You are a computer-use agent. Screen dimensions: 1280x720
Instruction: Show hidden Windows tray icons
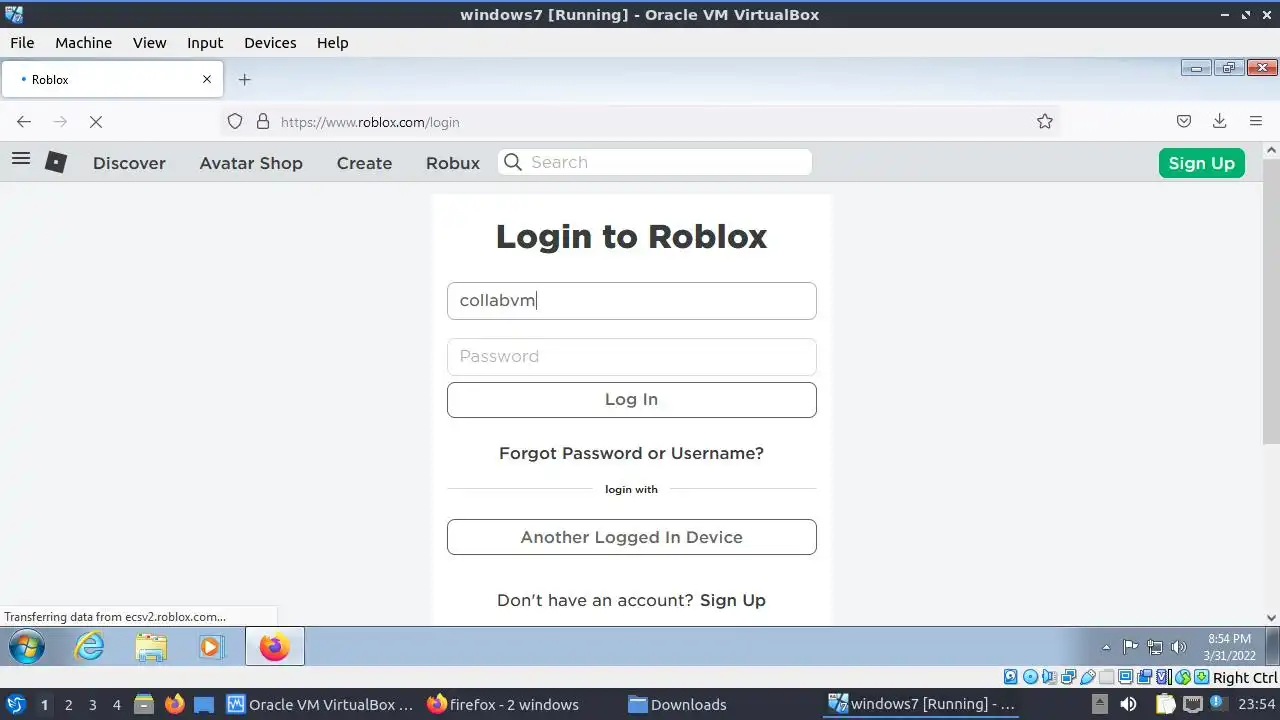click(x=1106, y=647)
